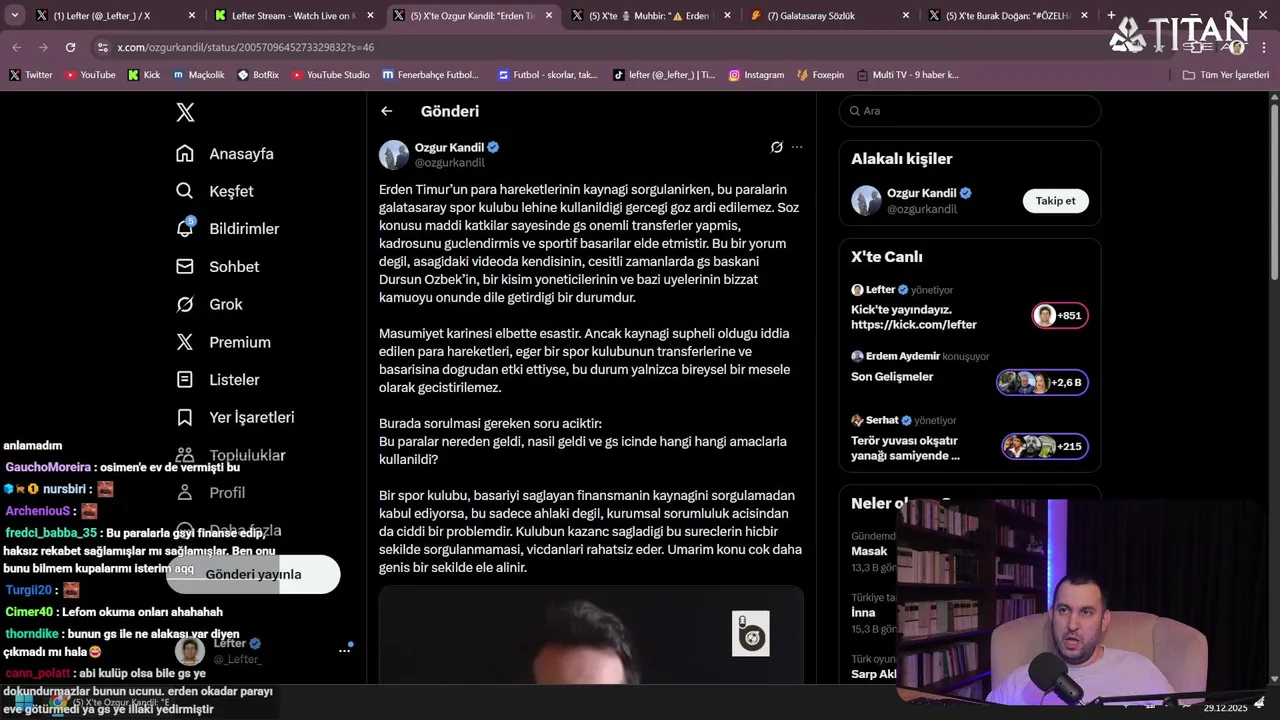This screenshot has height=720, width=1280.
Task: Open BotRix bookmark
Action: (x=258, y=75)
